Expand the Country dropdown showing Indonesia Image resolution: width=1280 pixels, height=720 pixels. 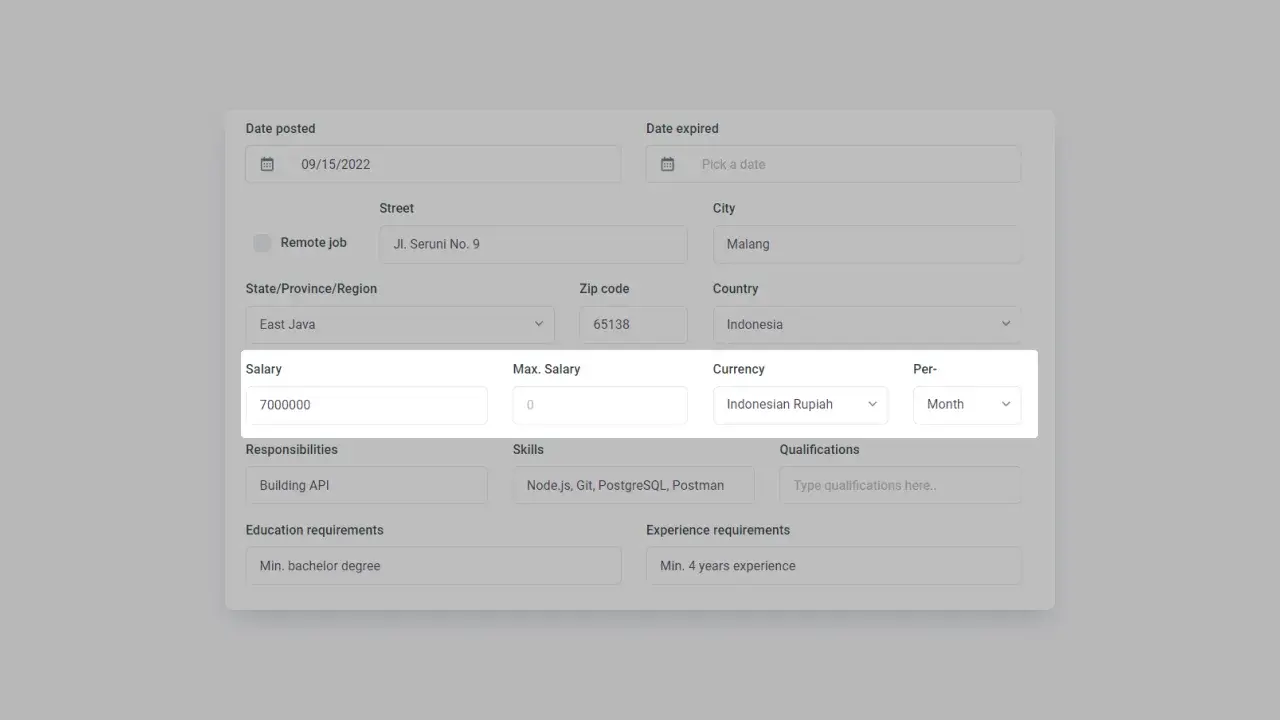(867, 324)
